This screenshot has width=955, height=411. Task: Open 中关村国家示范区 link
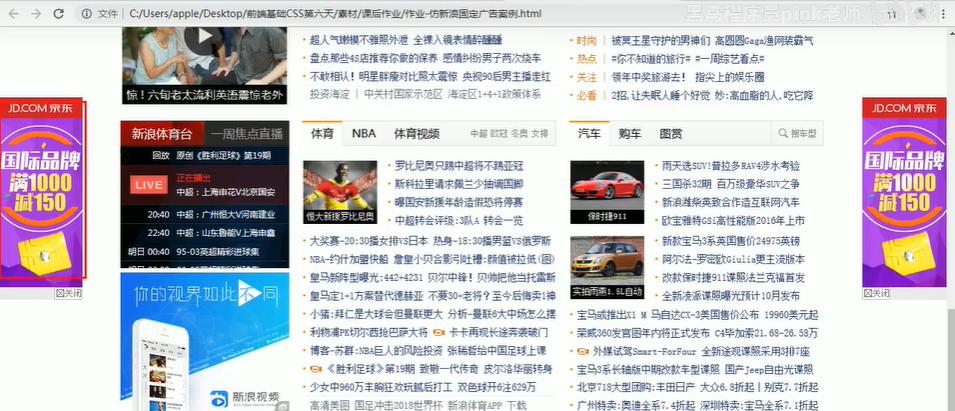click(403, 94)
